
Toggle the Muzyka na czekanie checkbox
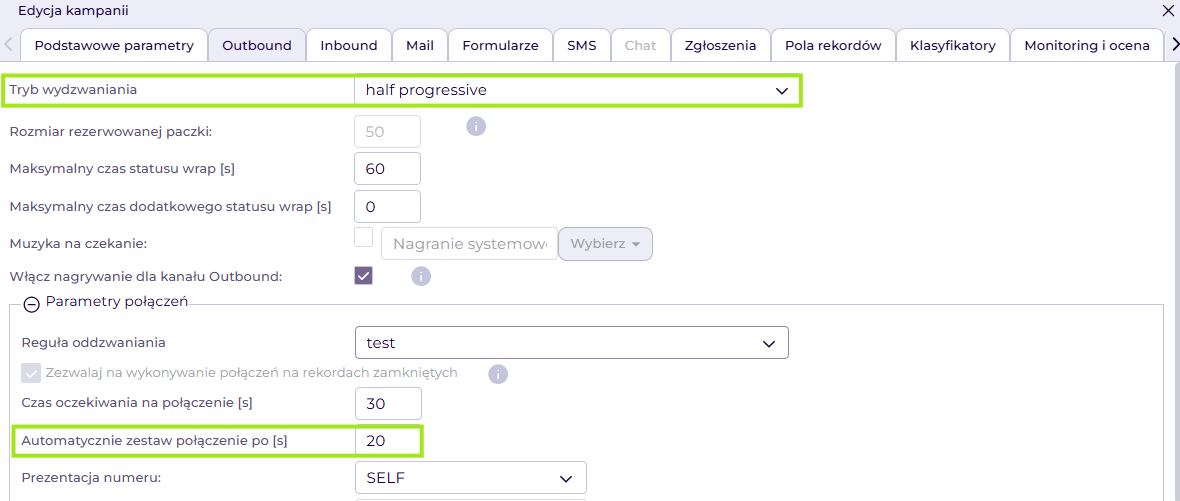(x=364, y=238)
